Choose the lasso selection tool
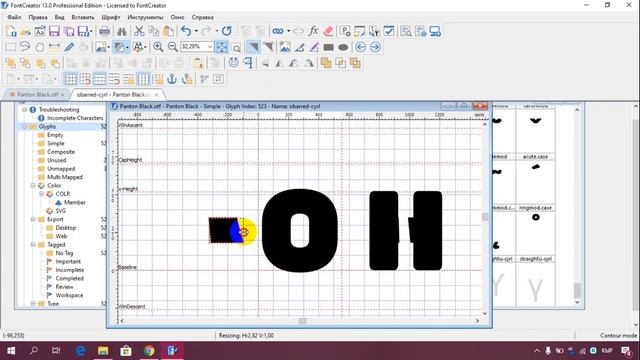The image size is (640, 360). coord(25,47)
